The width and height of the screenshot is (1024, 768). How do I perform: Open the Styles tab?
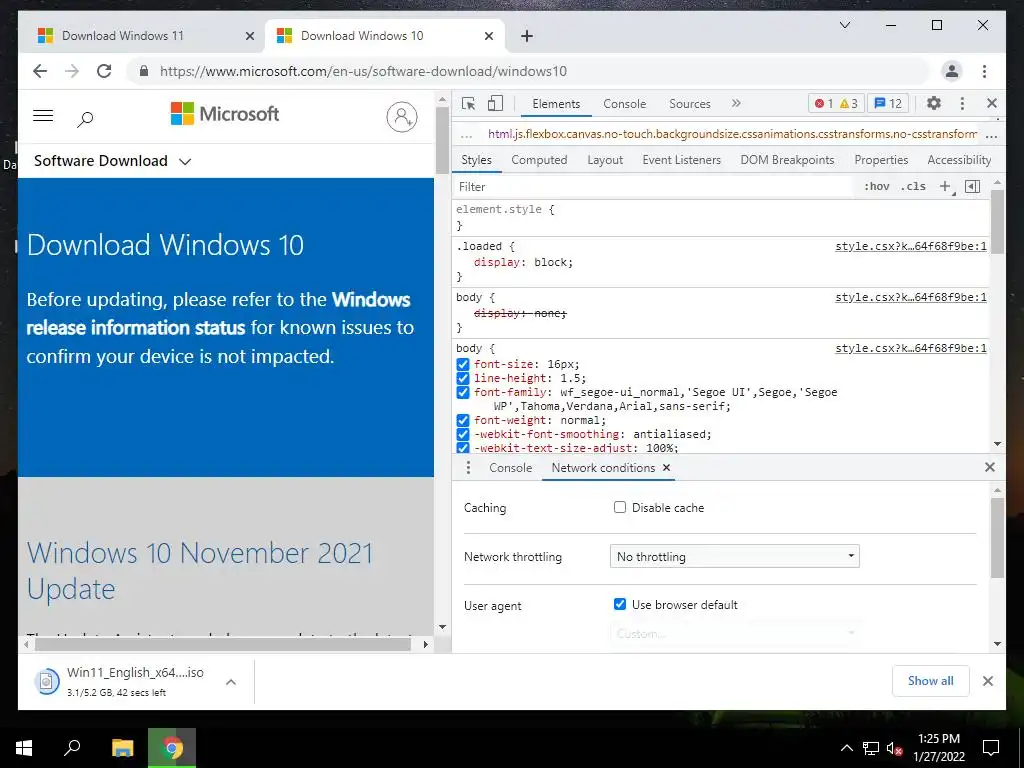click(x=476, y=160)
